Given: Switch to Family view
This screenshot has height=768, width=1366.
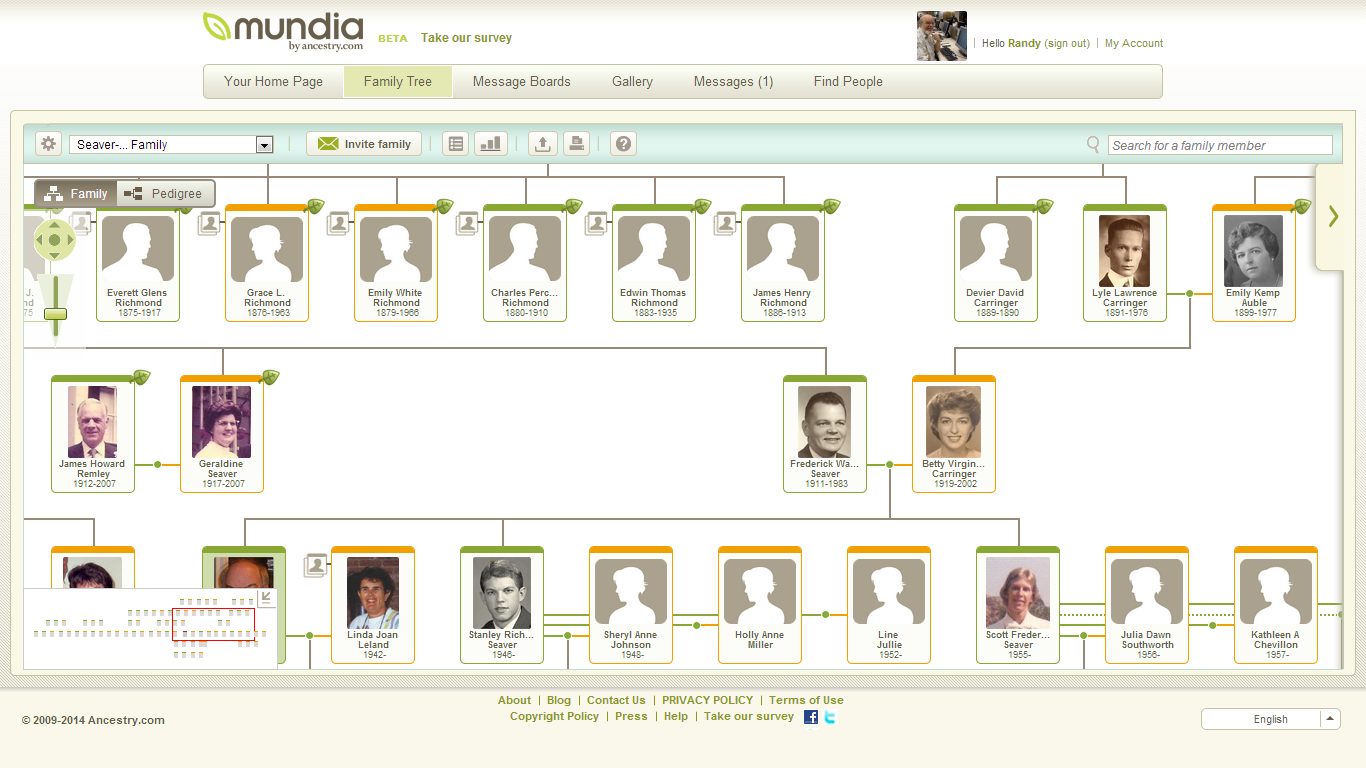Looking at the screenshot, I should (x=75, y=193).
